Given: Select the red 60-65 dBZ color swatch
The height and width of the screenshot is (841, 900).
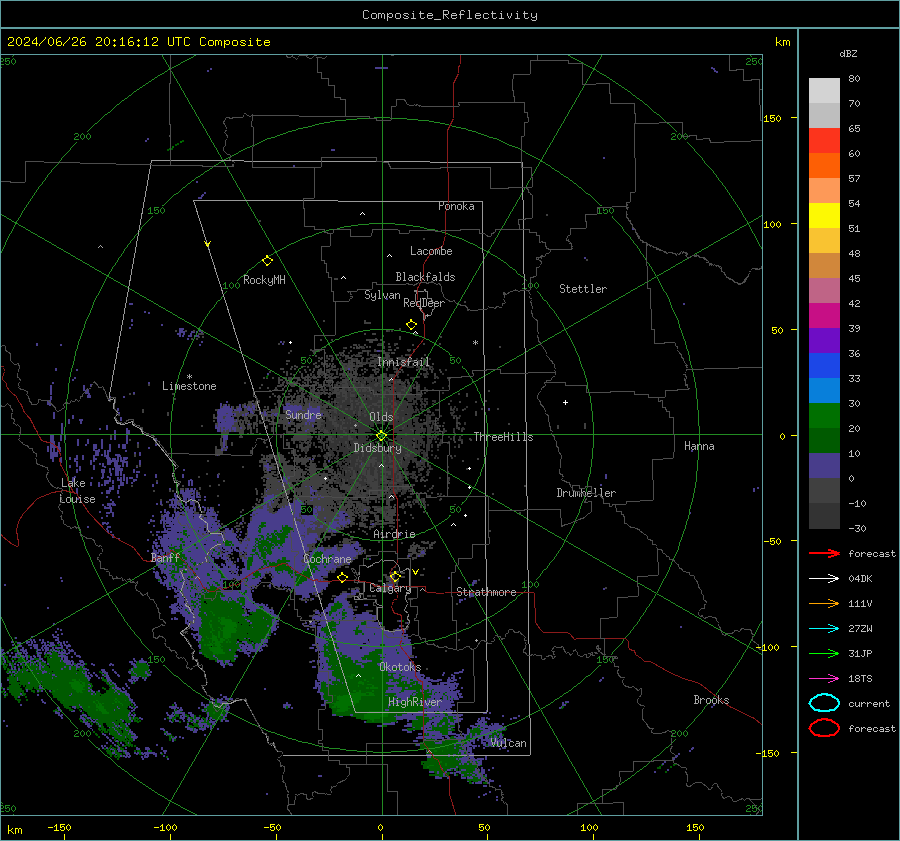Looking at the screenshot, I should point(824,141).
